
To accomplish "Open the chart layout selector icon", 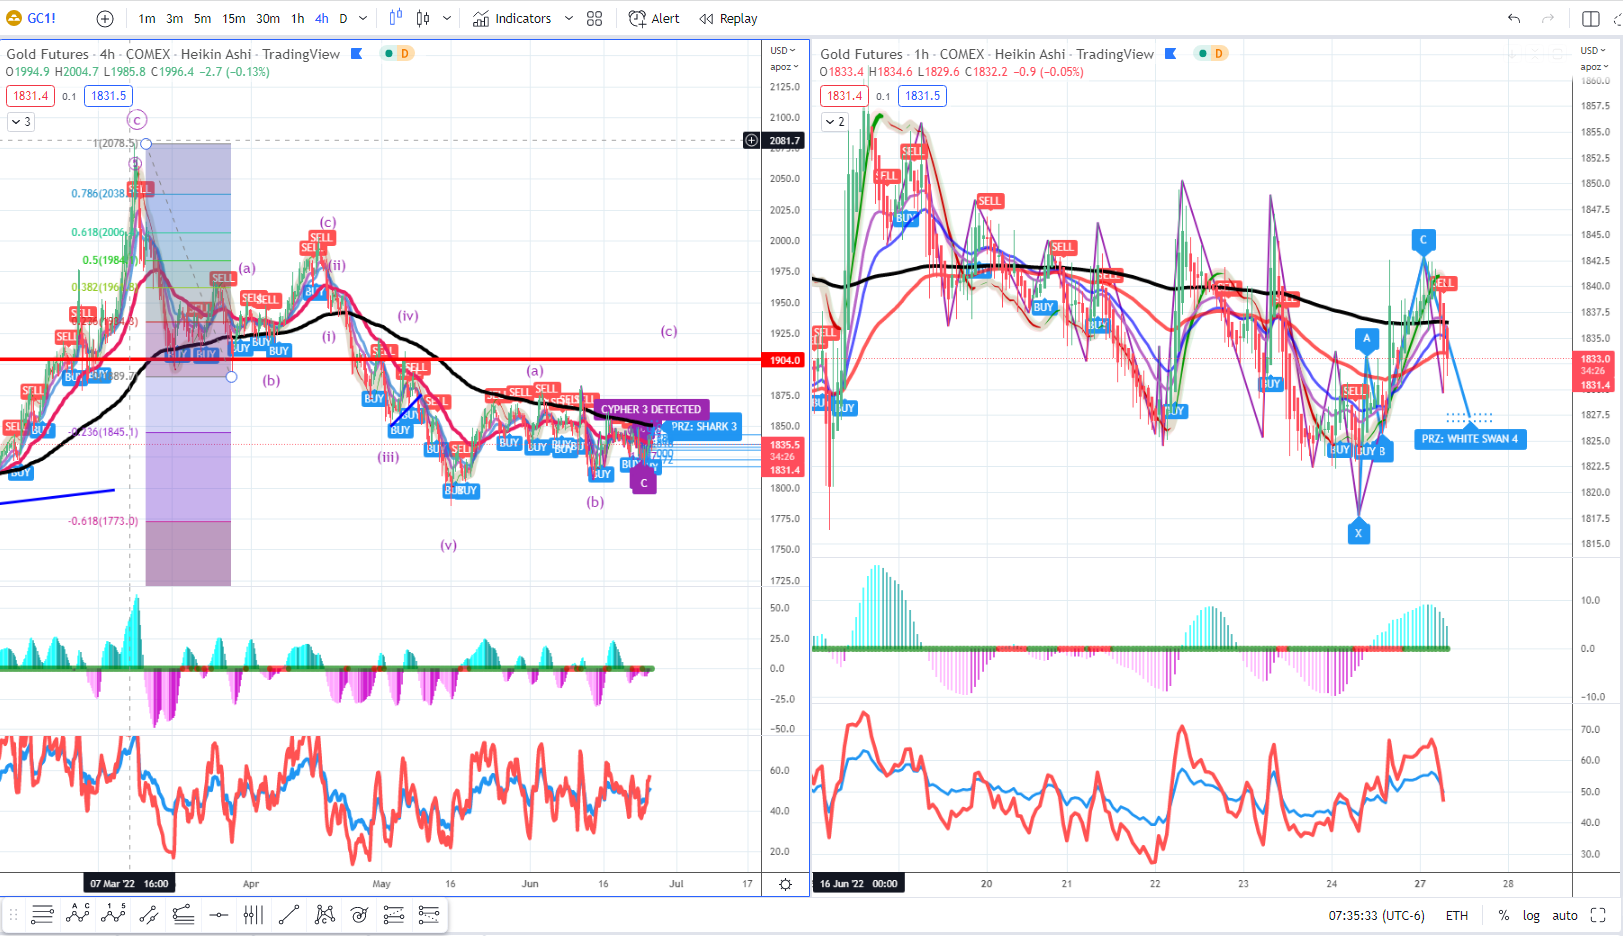I will (x=1591, y=18).
